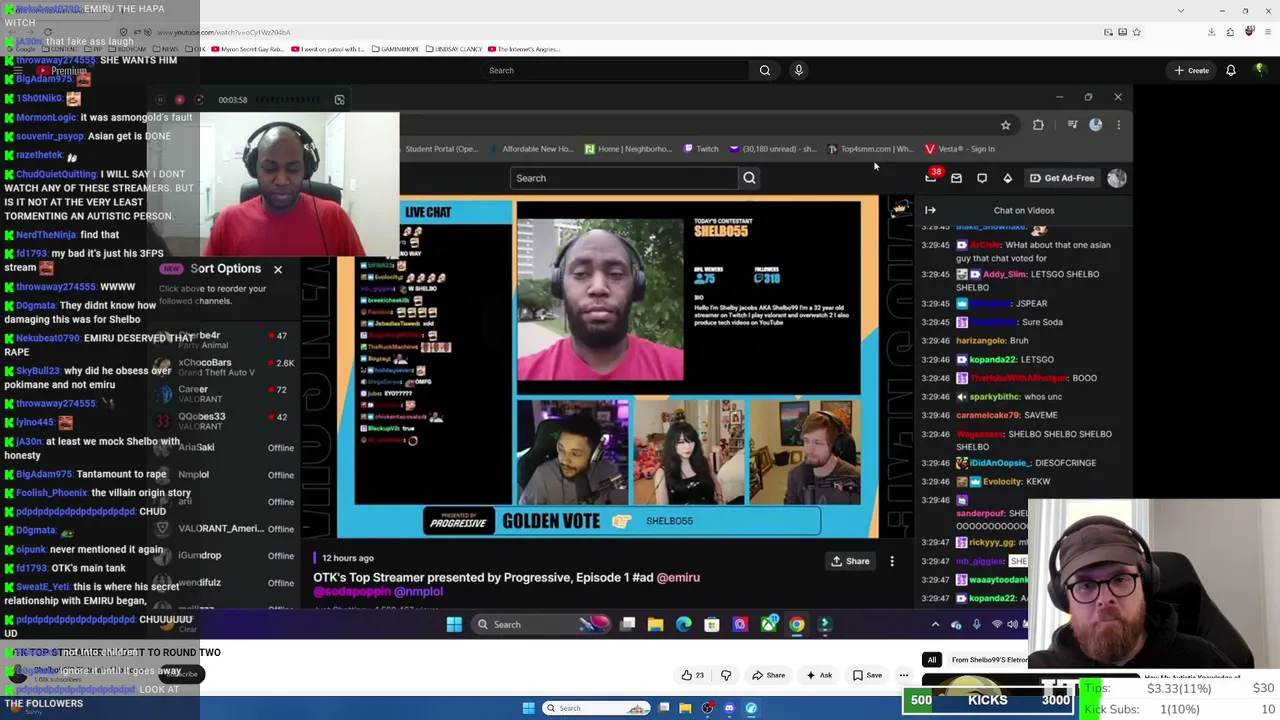The height and width of the screenshot is (720, 1280).
Task: Click YouTube Create button
Action: 1192,70
